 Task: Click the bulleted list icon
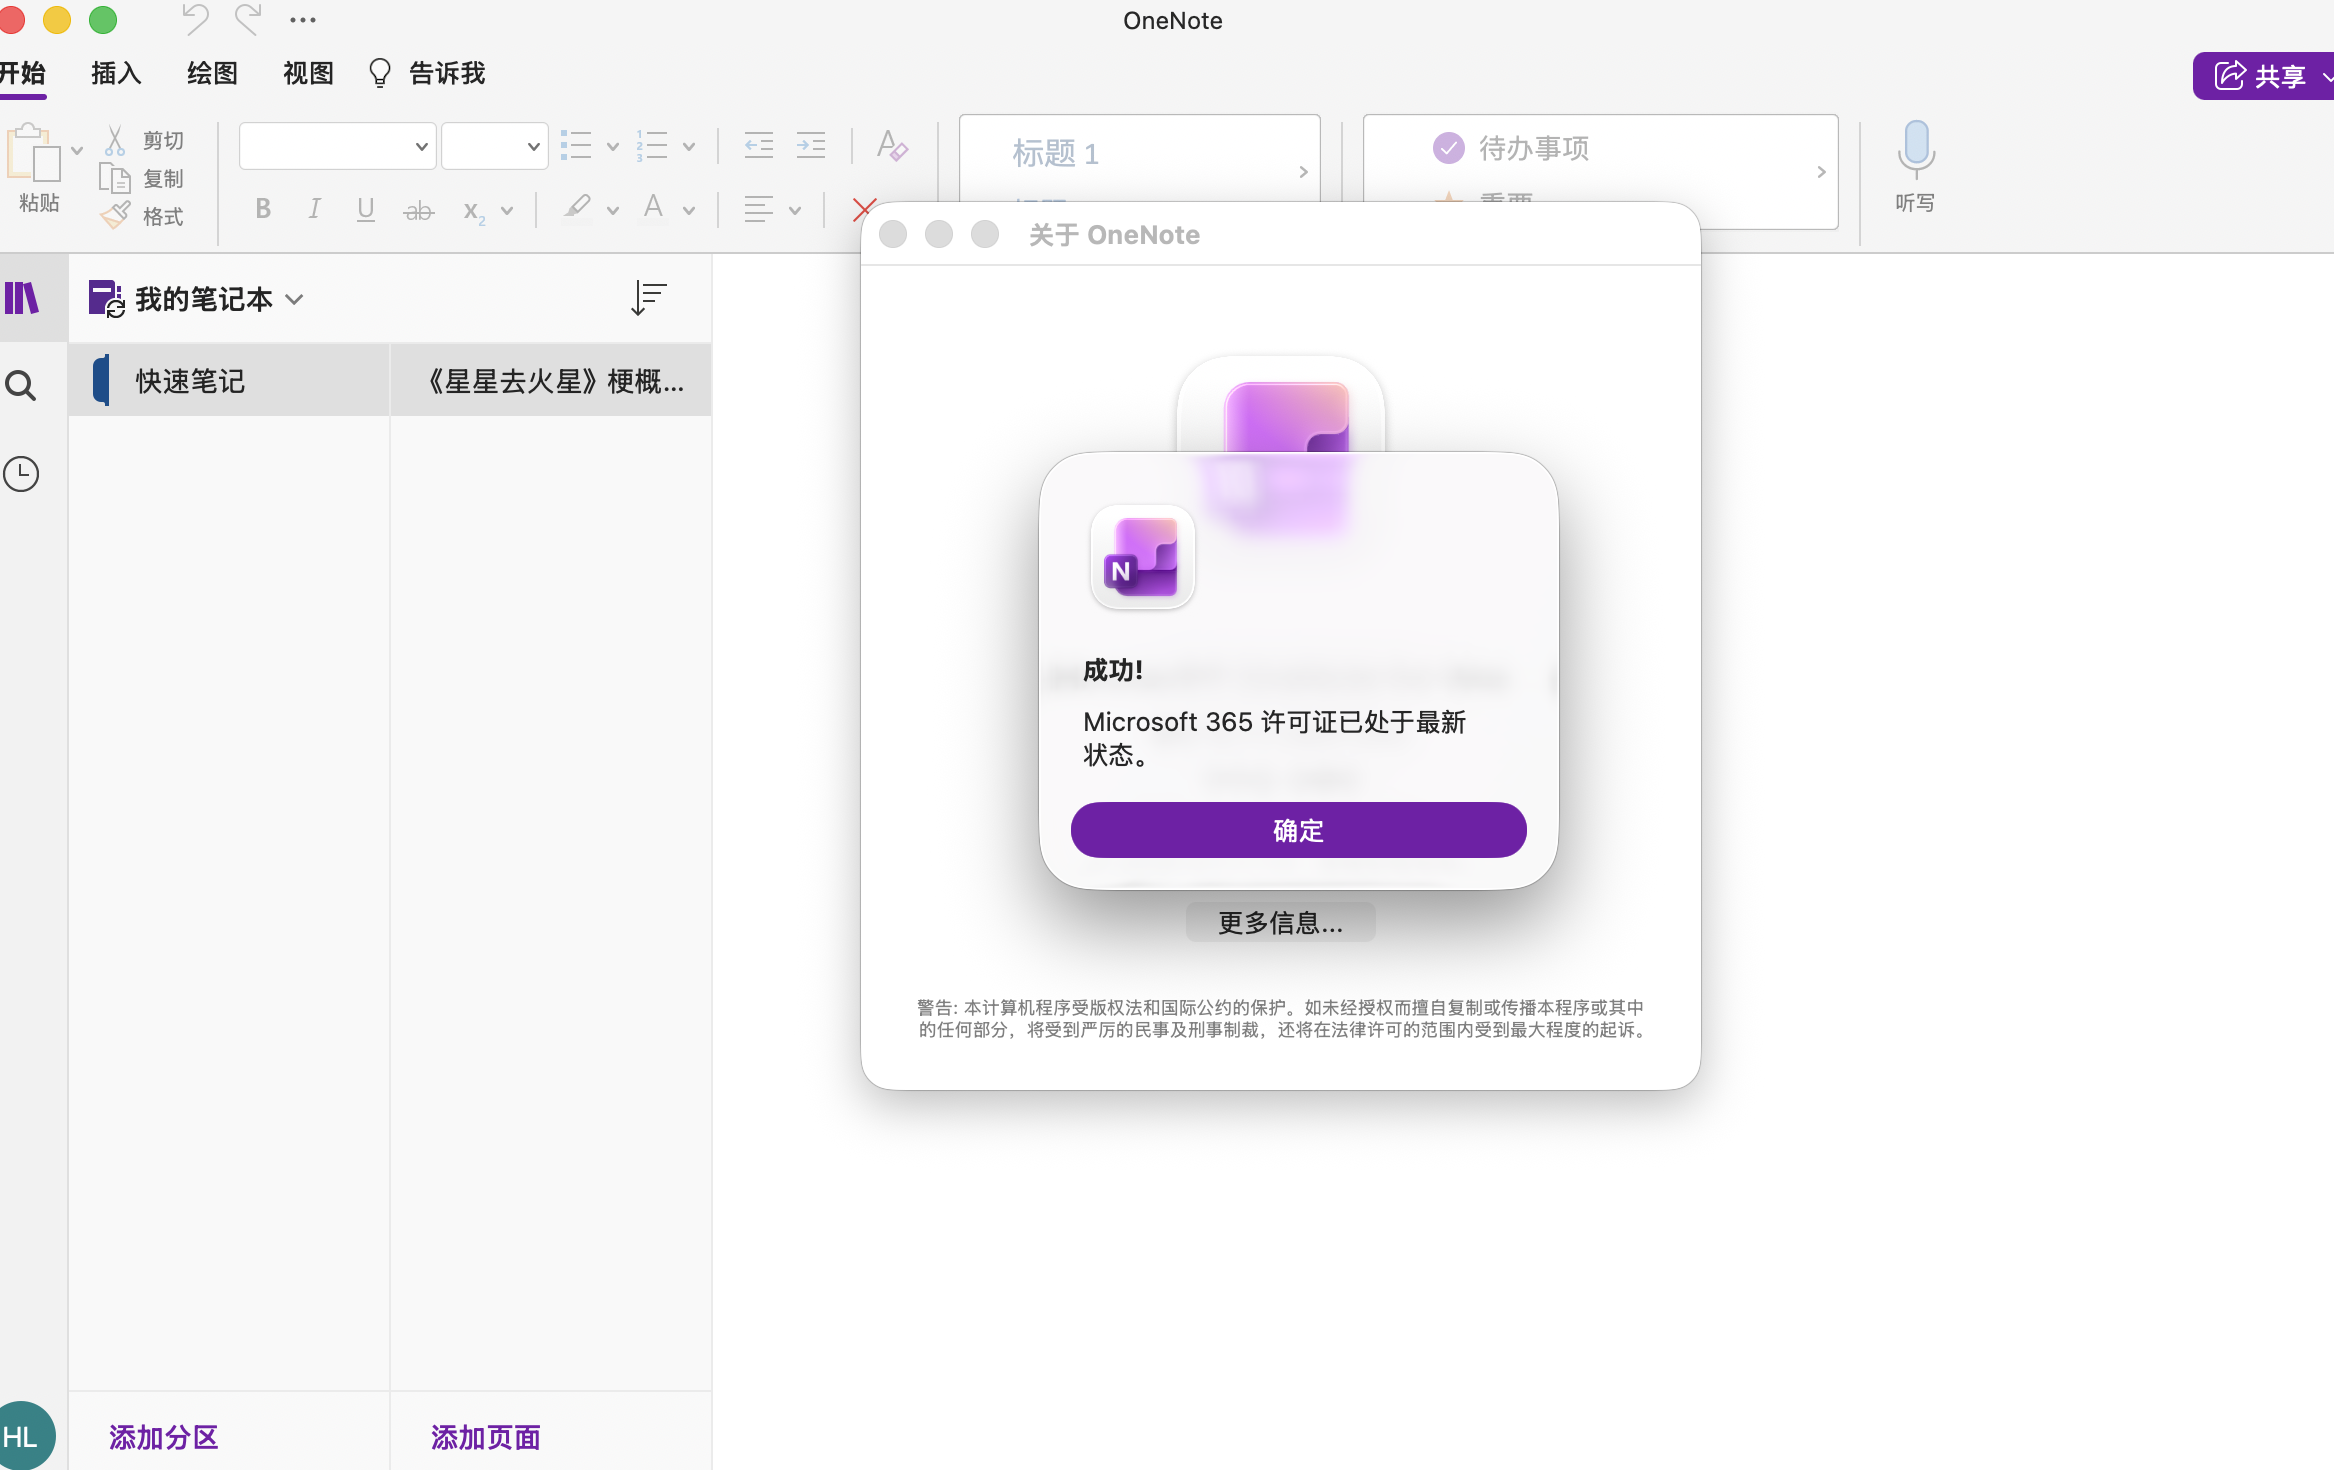pyautogui.click(x=576, y=146)
